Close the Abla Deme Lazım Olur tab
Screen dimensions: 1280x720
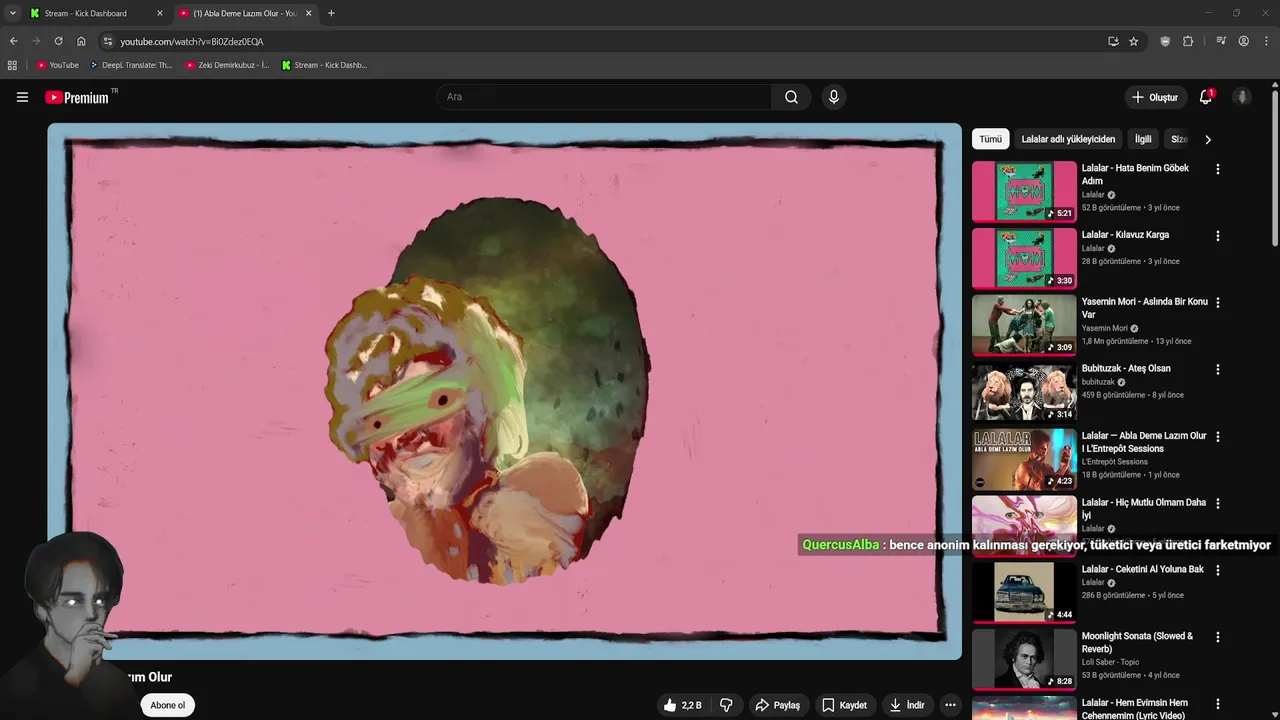pos(308,13)
